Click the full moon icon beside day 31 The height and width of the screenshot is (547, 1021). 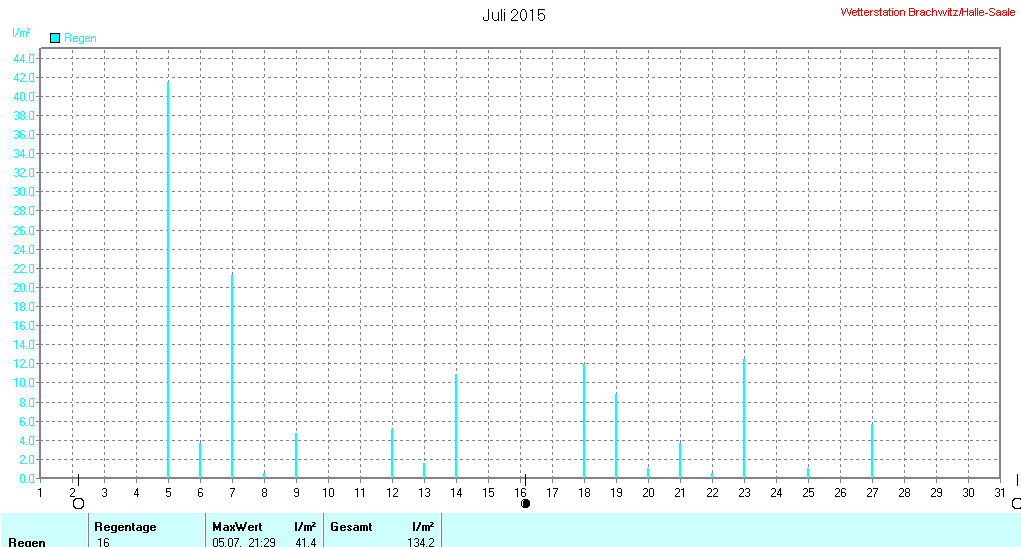(x=1016, y=503)
